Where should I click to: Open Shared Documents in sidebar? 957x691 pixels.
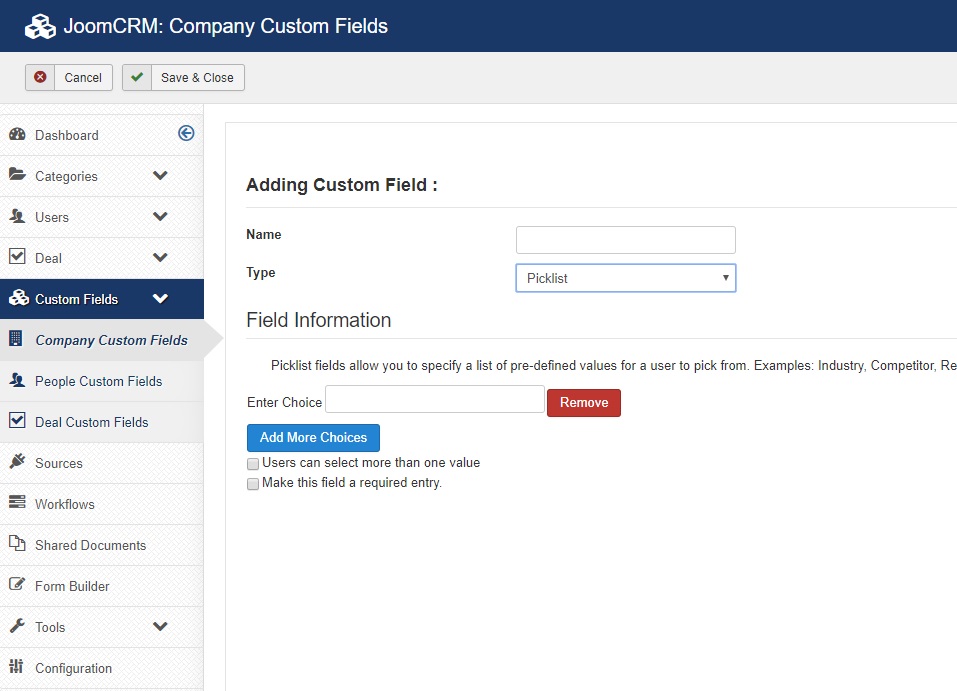point(101,544)
